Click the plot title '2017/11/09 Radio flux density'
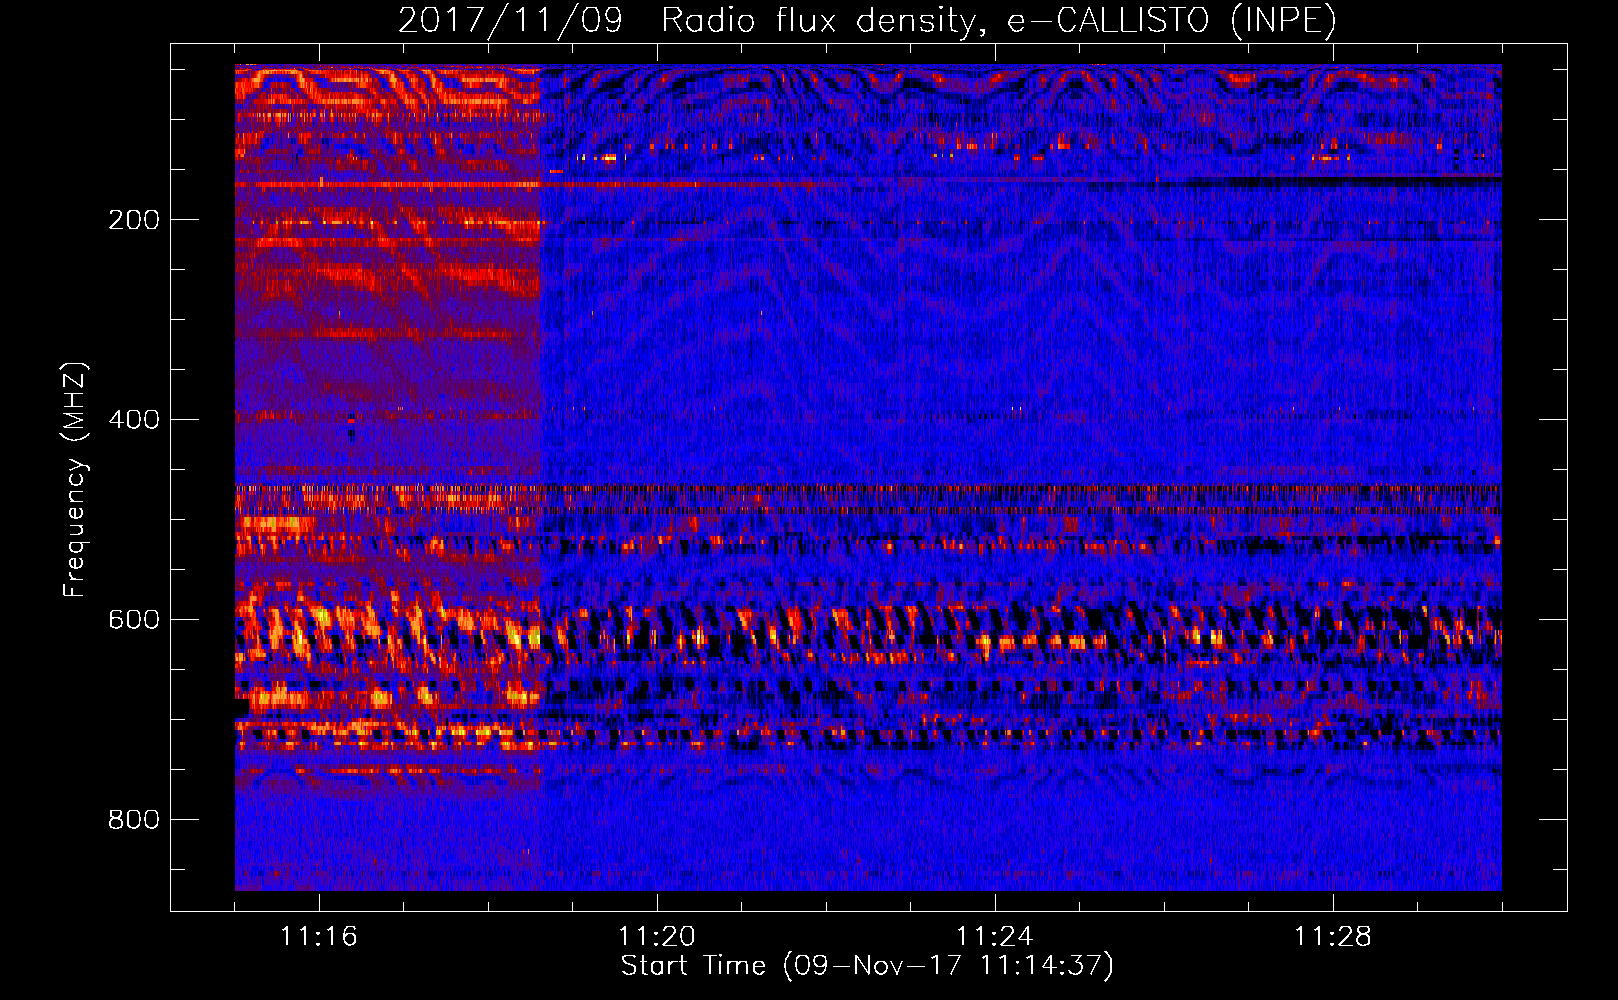Image resolution: width=1618 pixels, height=1000 pixels. point(867,20)
